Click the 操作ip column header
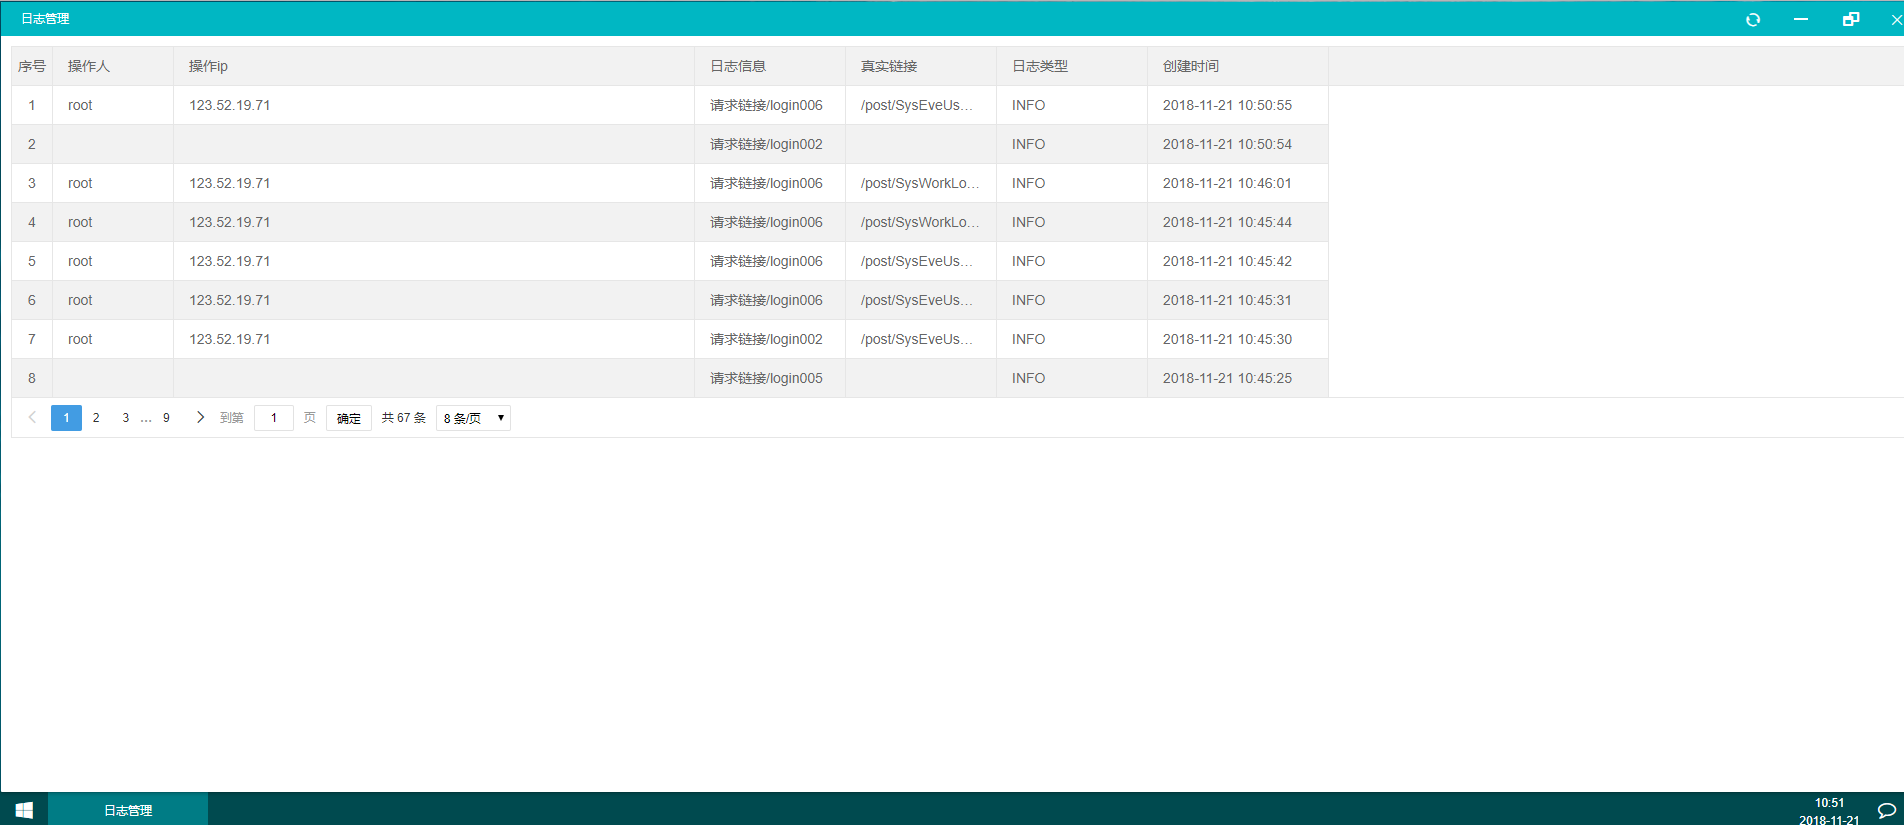The height and width of the screenshot is (825, 1904). pos(434,66)
